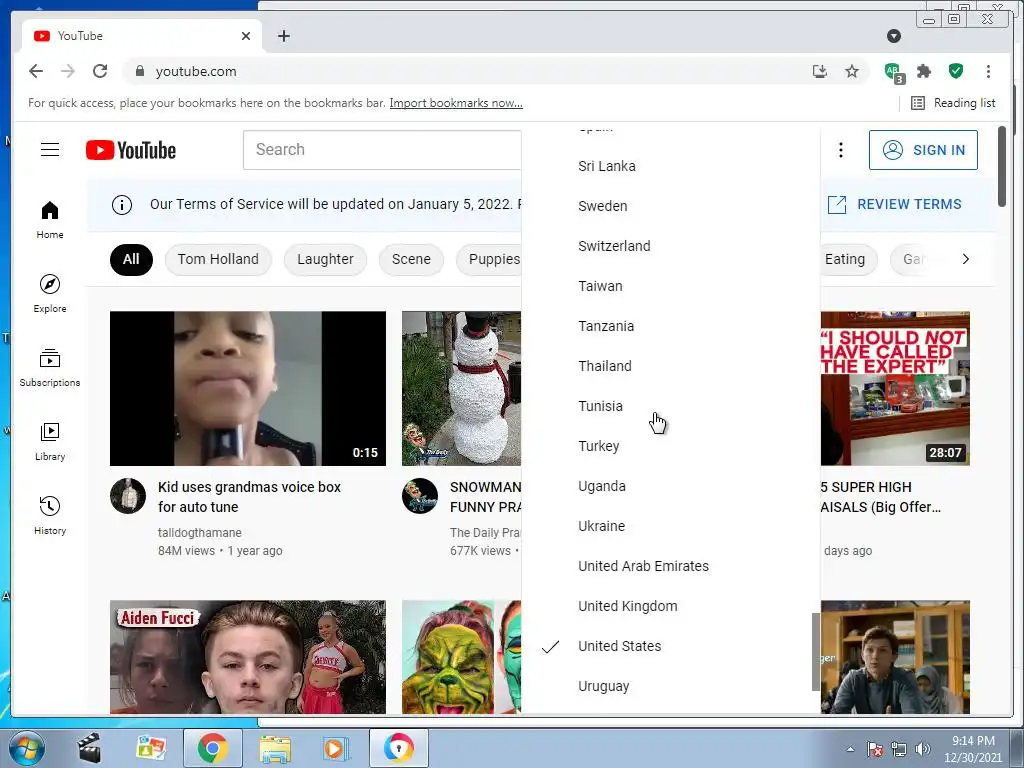Viewport: 1024px width, 768px height.
Task: Select the Tom Holland chip
Action: click(x=218, y=259)
